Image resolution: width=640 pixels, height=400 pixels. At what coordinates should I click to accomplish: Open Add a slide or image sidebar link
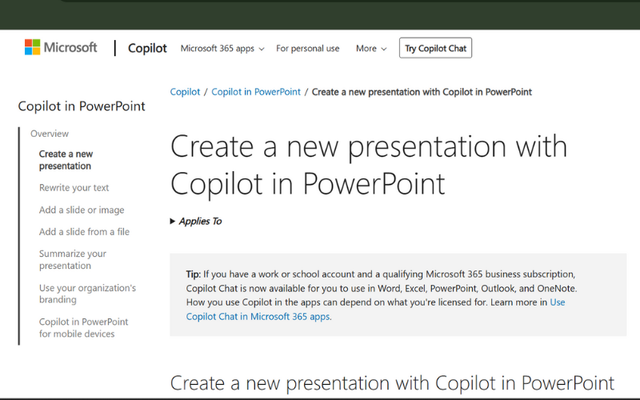[82, 210]
